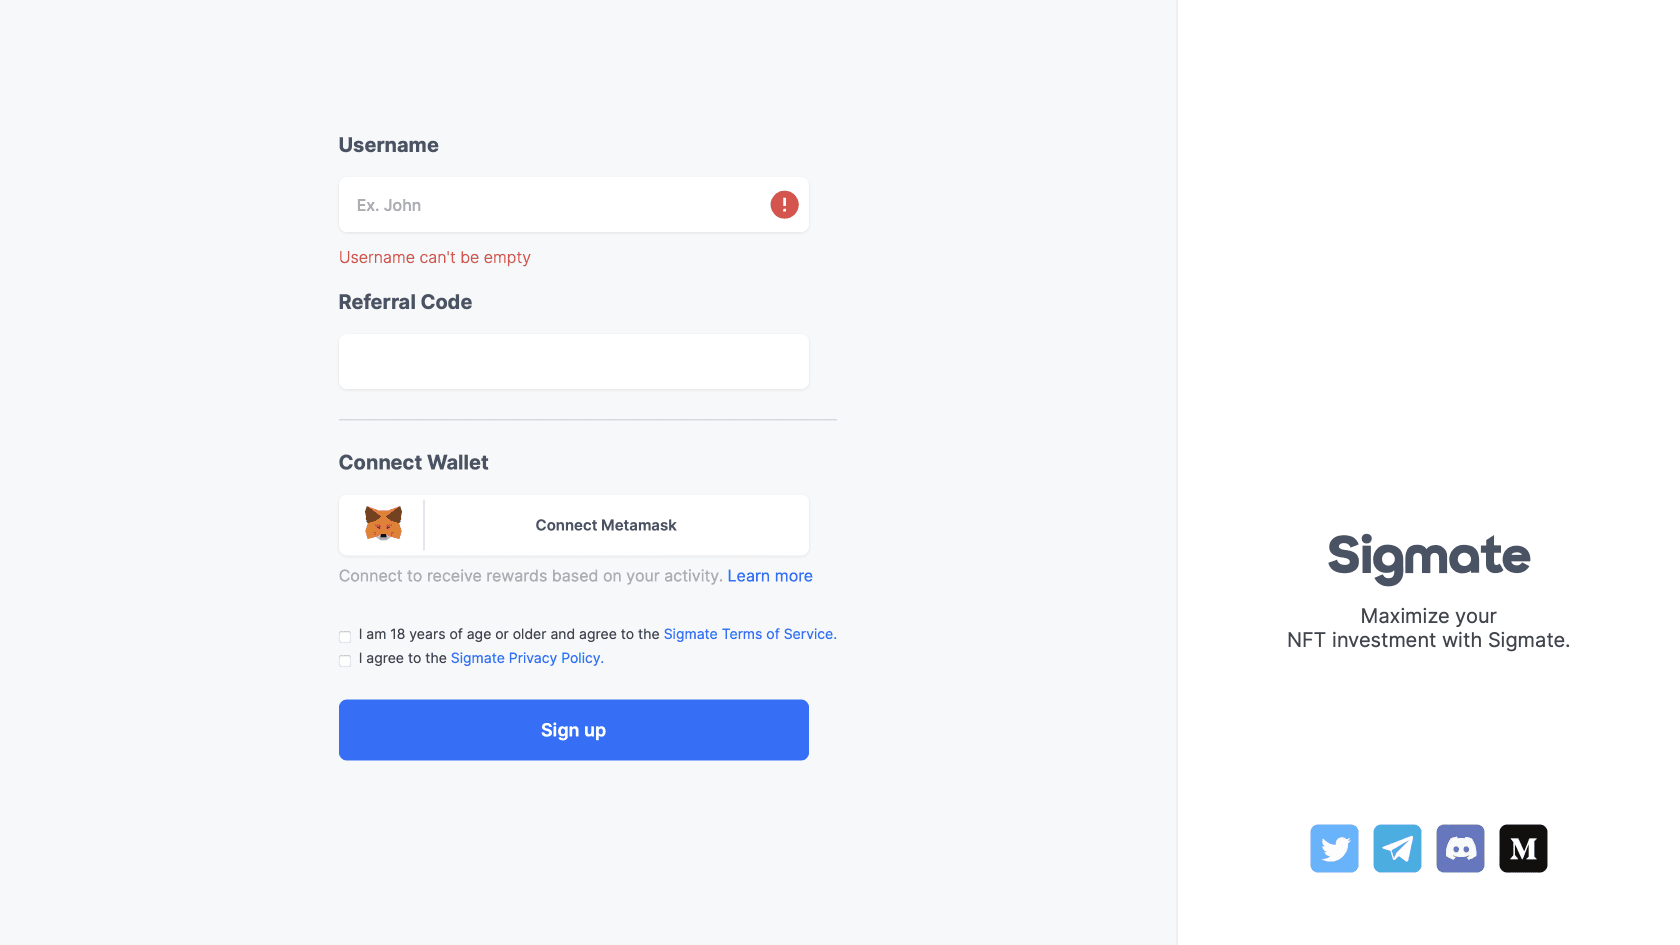
Task: Open the Telegram social icon
Action: [x=1397, y=848]
